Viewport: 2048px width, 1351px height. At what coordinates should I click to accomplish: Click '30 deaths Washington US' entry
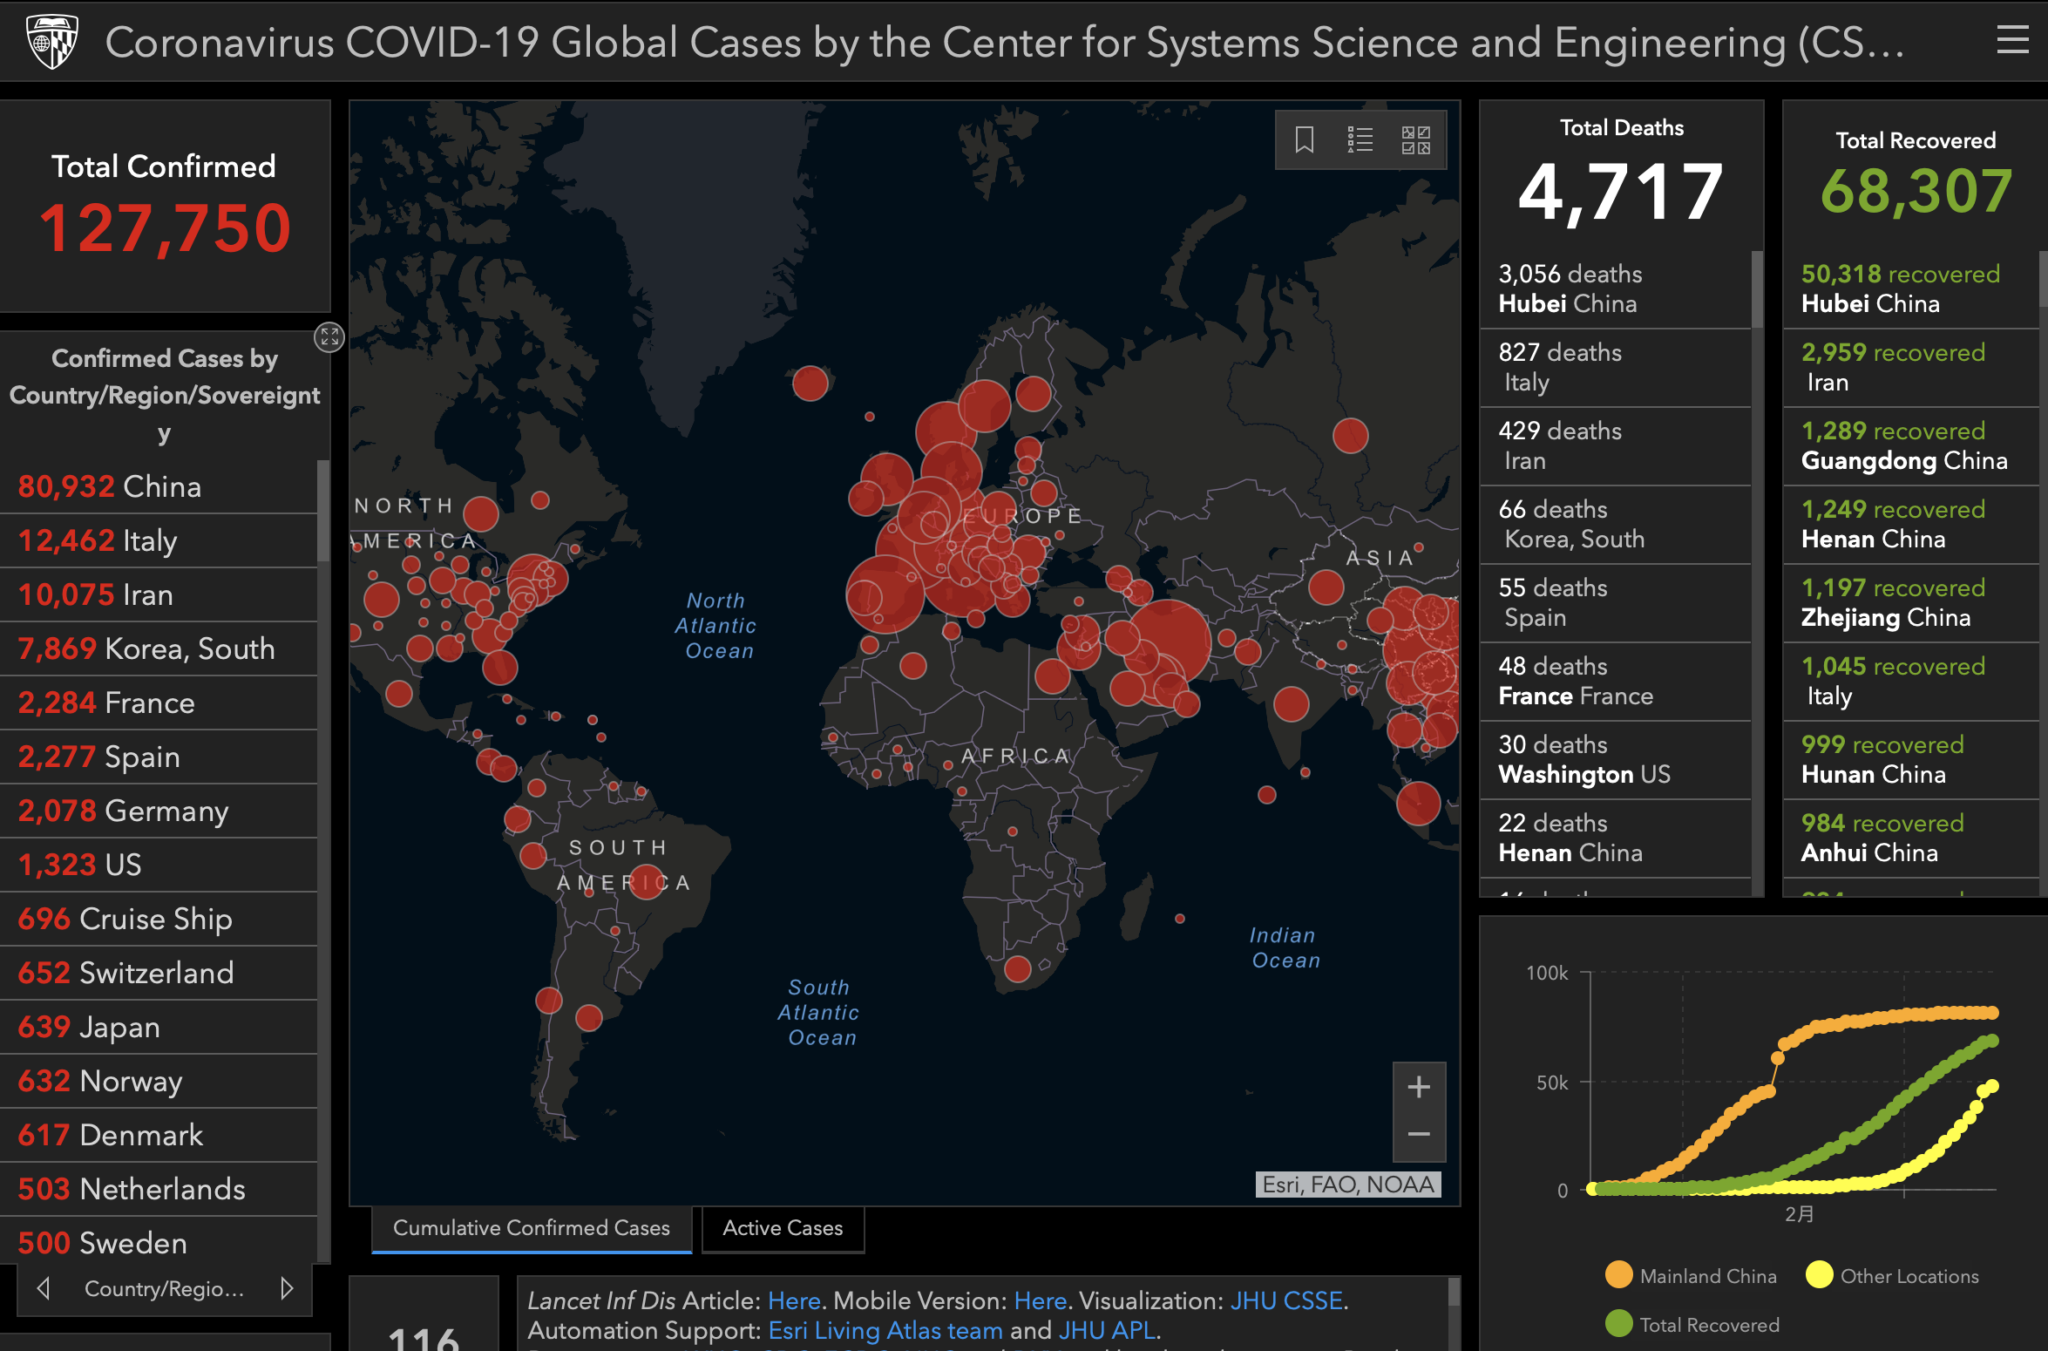tap(1615, 760)
